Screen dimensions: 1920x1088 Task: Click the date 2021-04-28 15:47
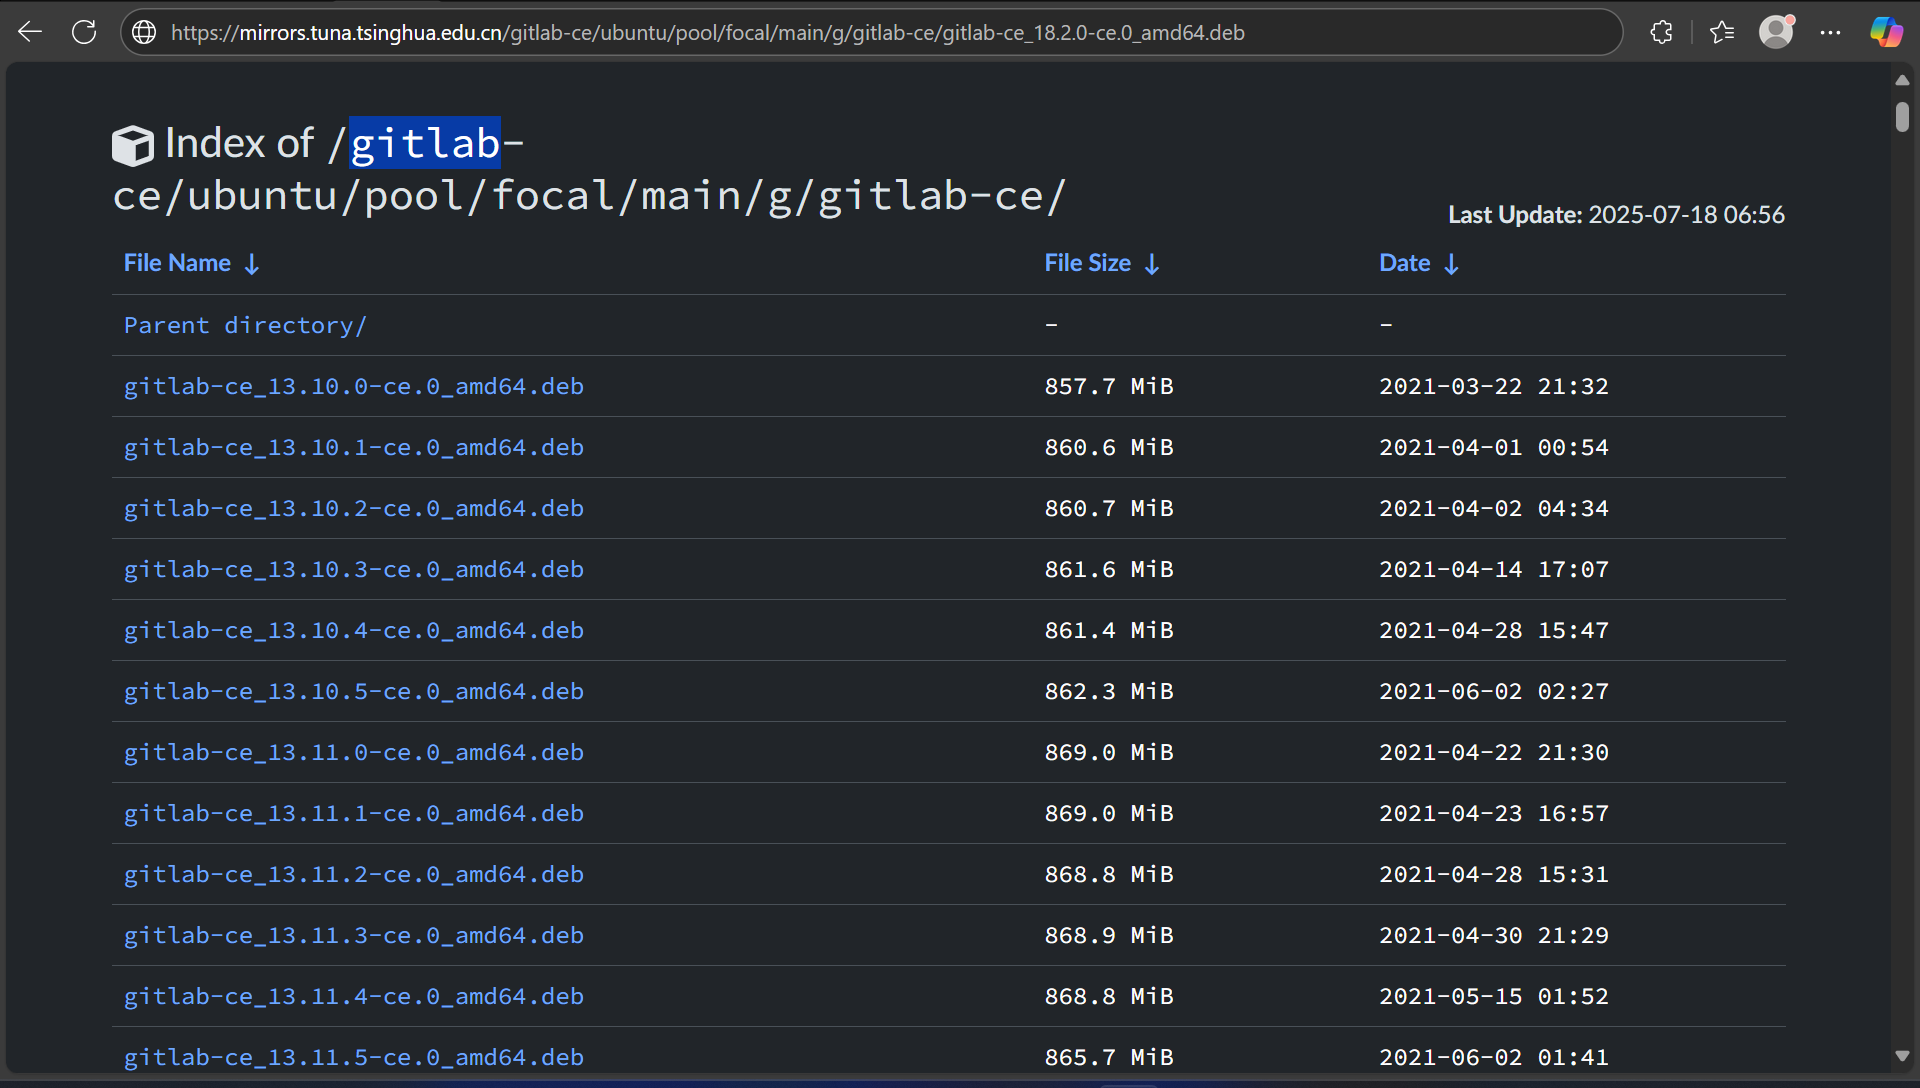(1494, 630)
